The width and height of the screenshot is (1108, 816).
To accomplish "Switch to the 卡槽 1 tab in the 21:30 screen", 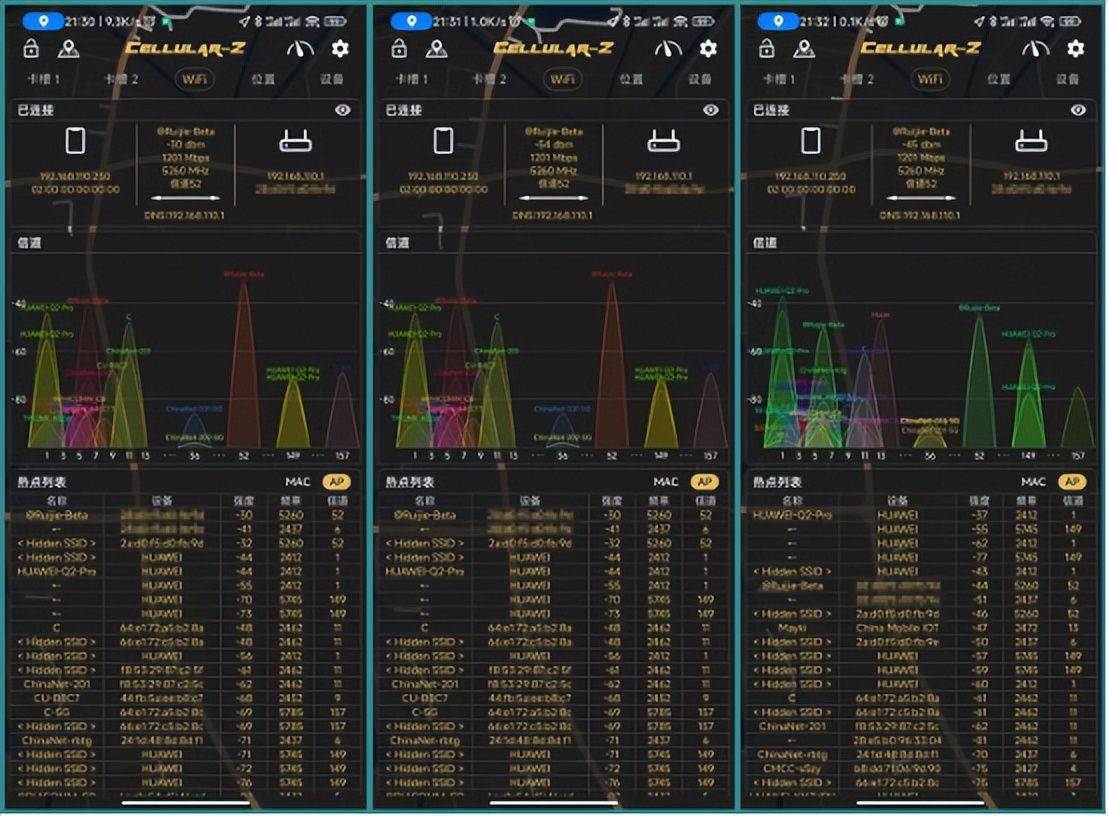I will pyautogui.click(x=44, y=79).
